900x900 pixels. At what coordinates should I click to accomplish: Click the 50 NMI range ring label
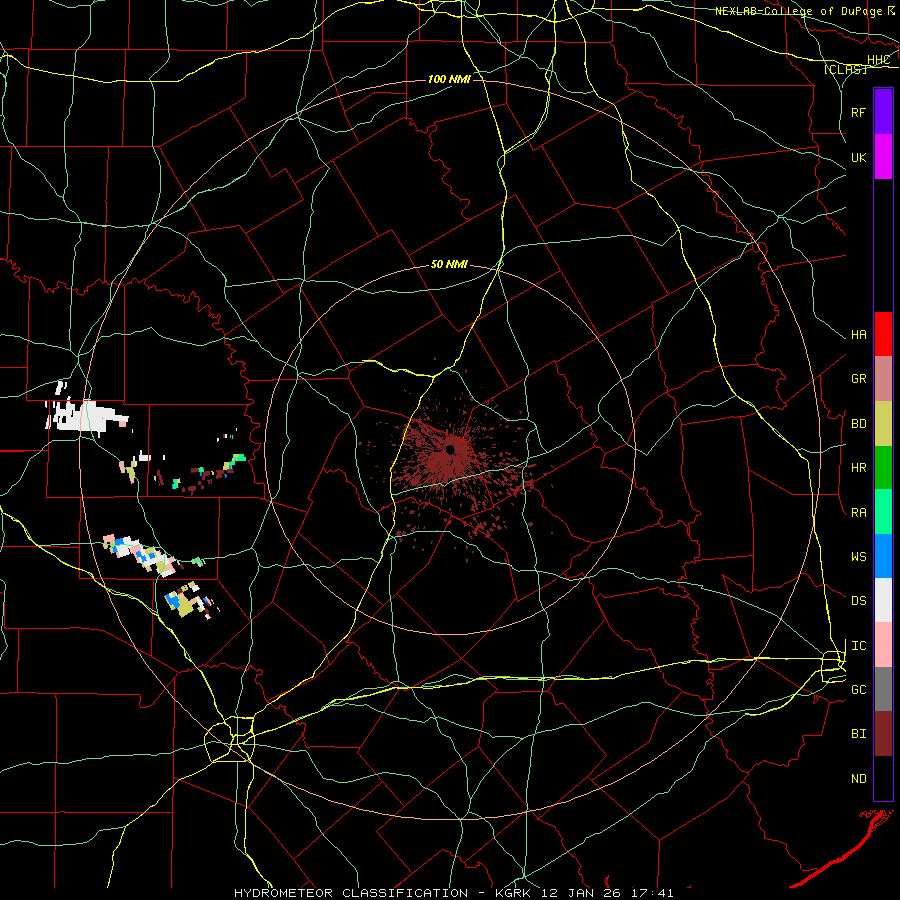[449, 264]
